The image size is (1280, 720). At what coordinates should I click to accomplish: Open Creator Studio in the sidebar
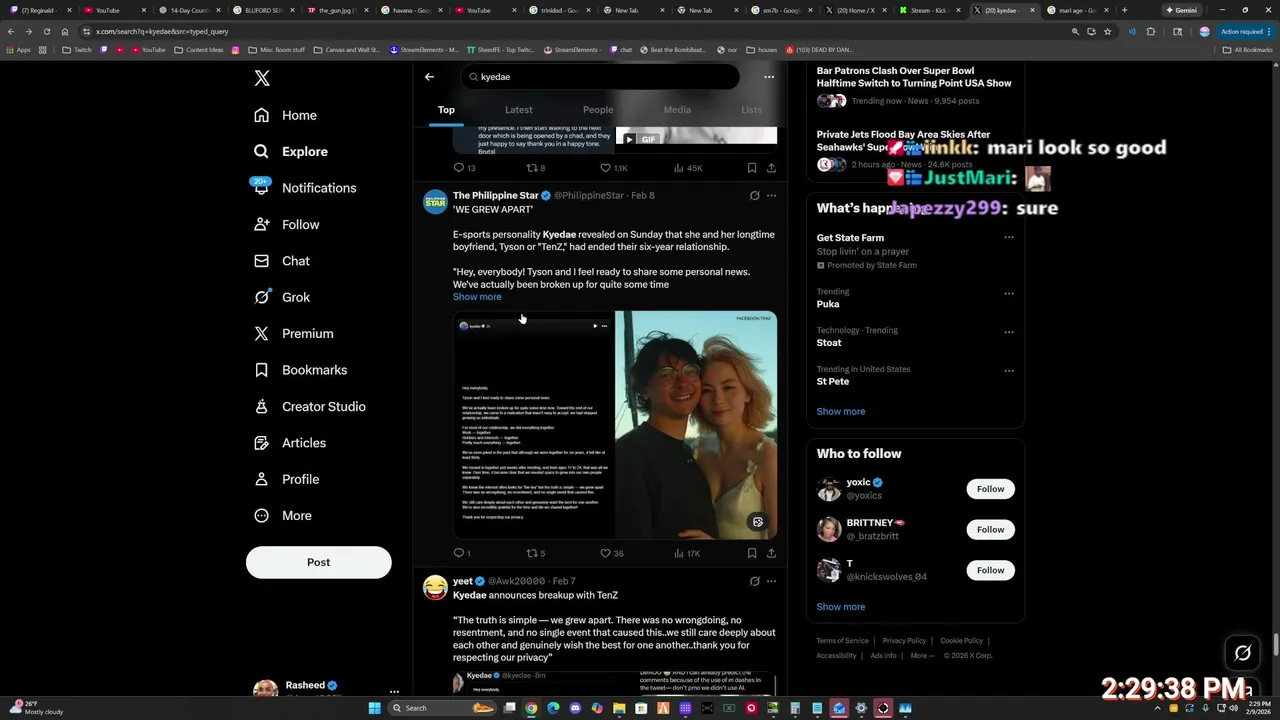(309, 407)
